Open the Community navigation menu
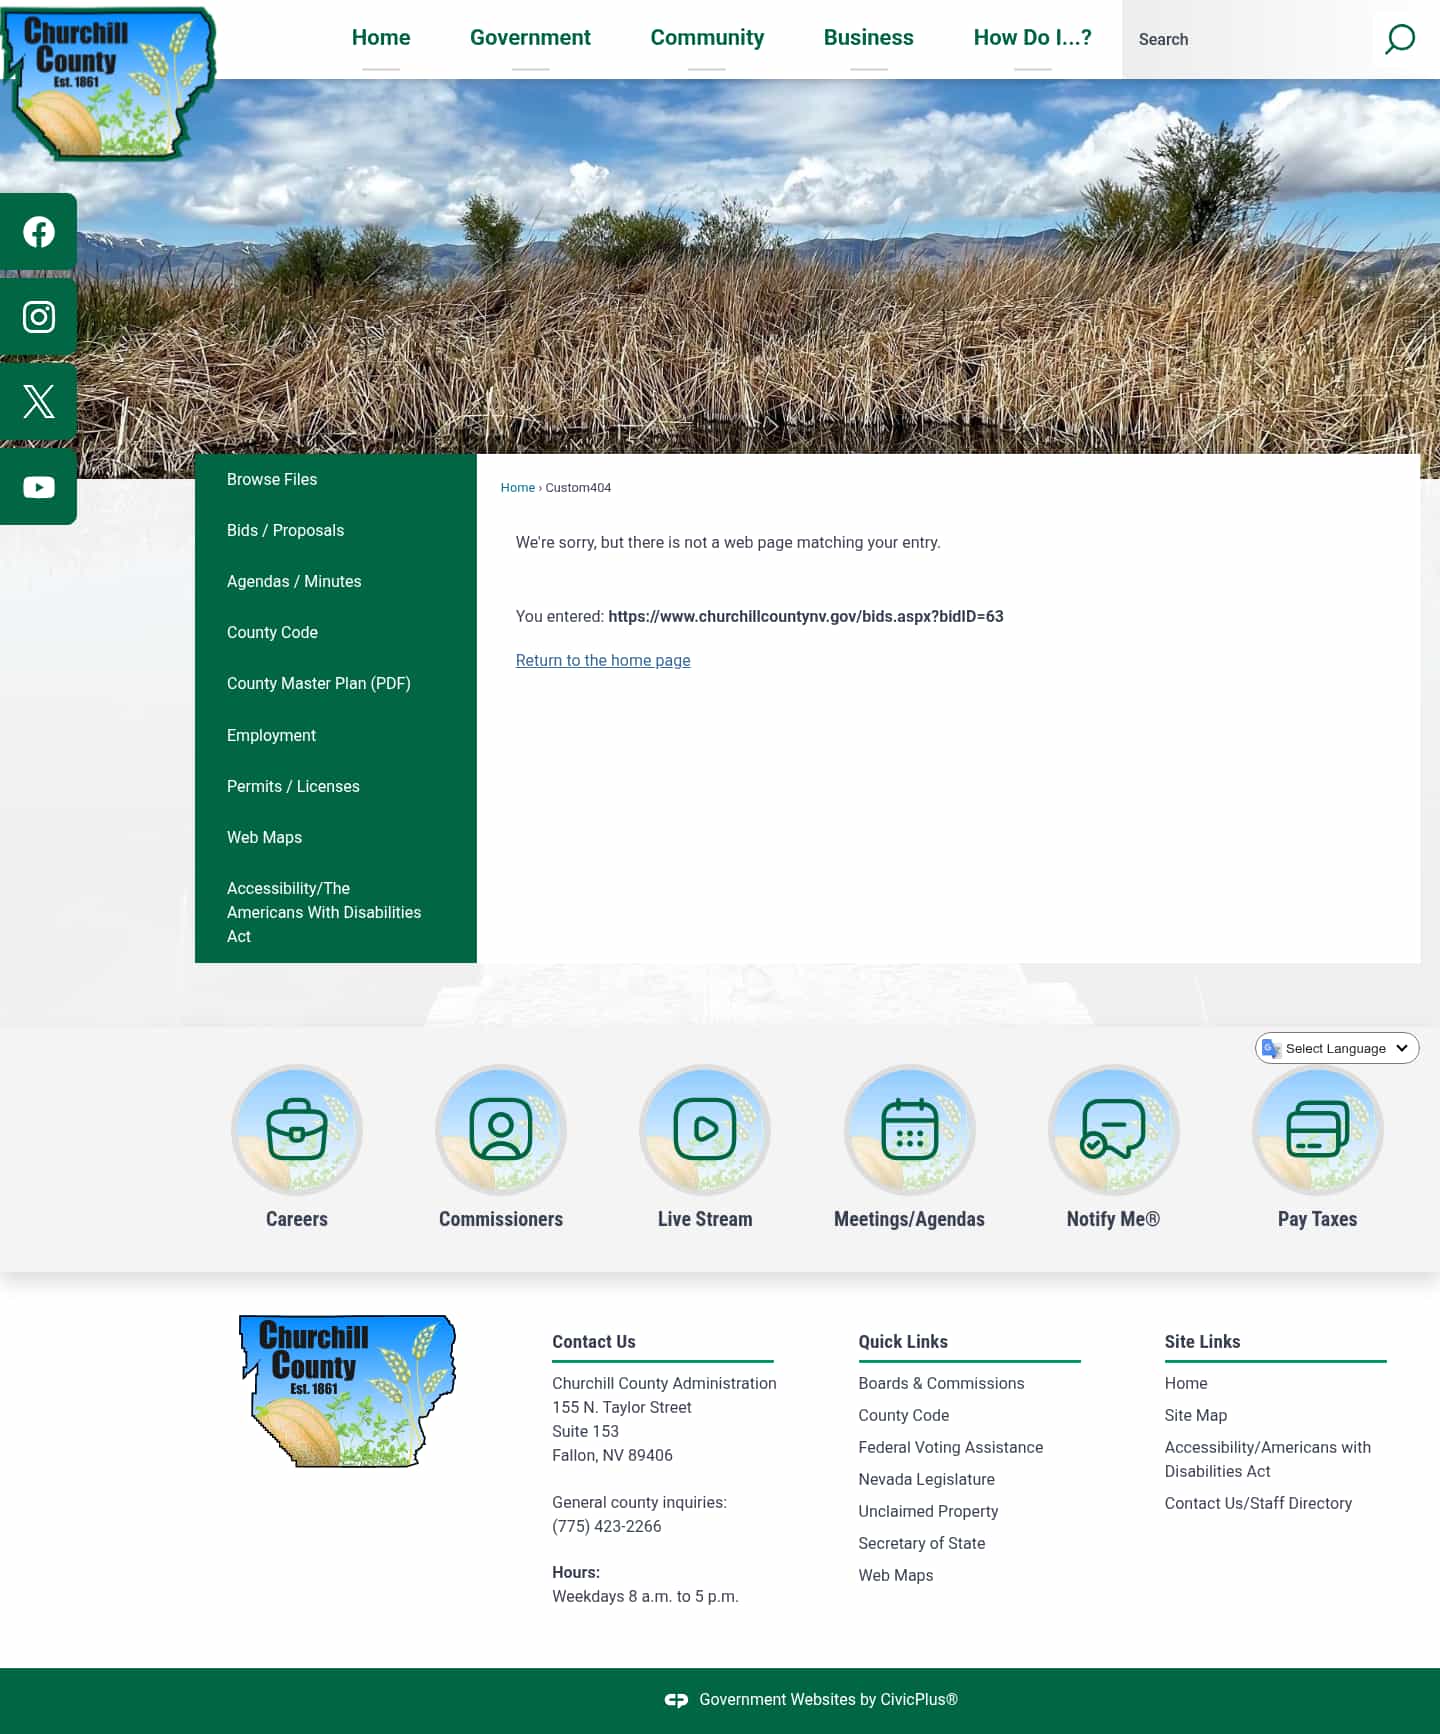The width and height of the screenshot is (1440, 1734). (x=707, y=38)
